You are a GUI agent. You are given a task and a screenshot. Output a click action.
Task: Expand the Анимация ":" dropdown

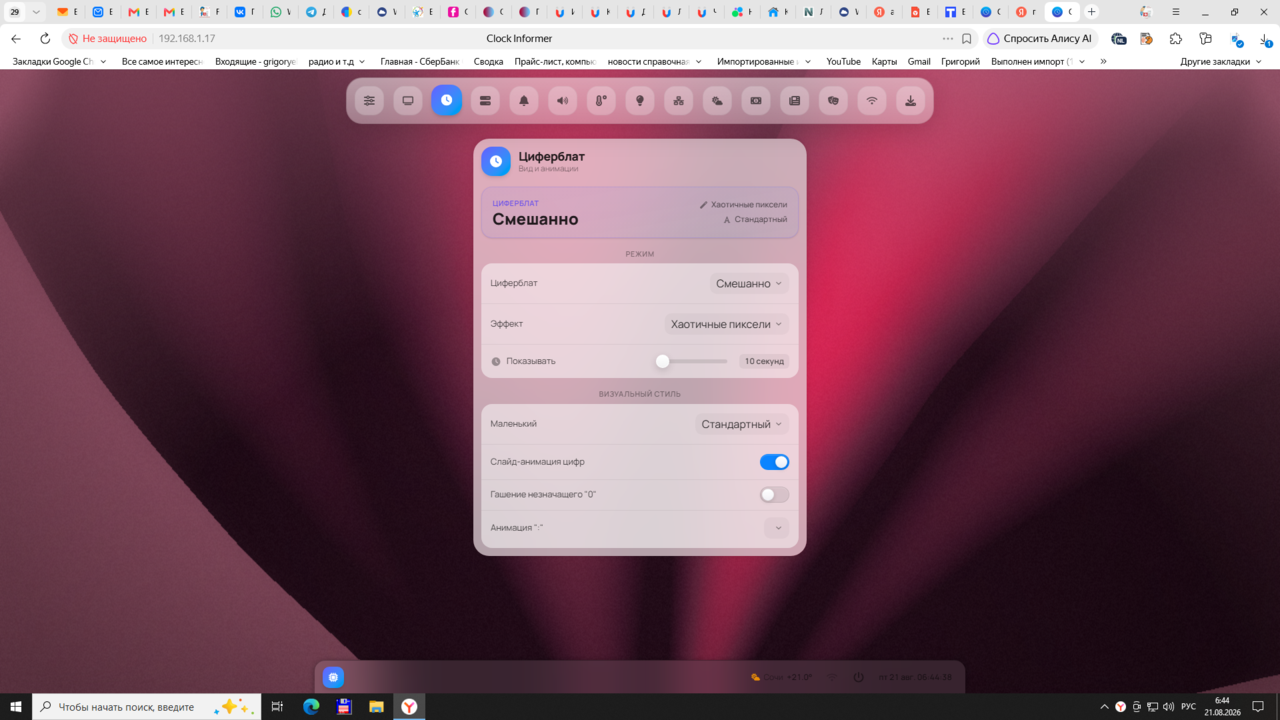pyautogui.click(x=777, y=527)
